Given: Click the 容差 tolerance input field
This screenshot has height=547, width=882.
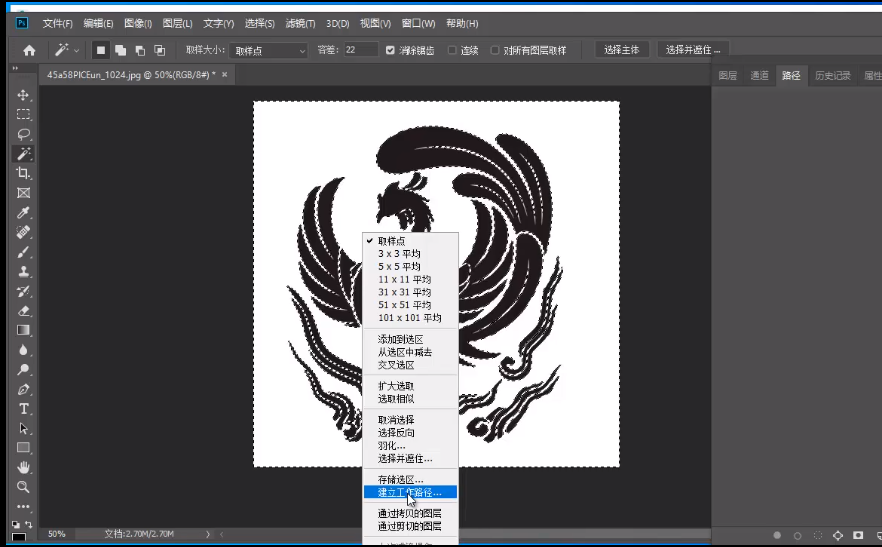Looking at the screenshot, I should click(x=360, y=50).
